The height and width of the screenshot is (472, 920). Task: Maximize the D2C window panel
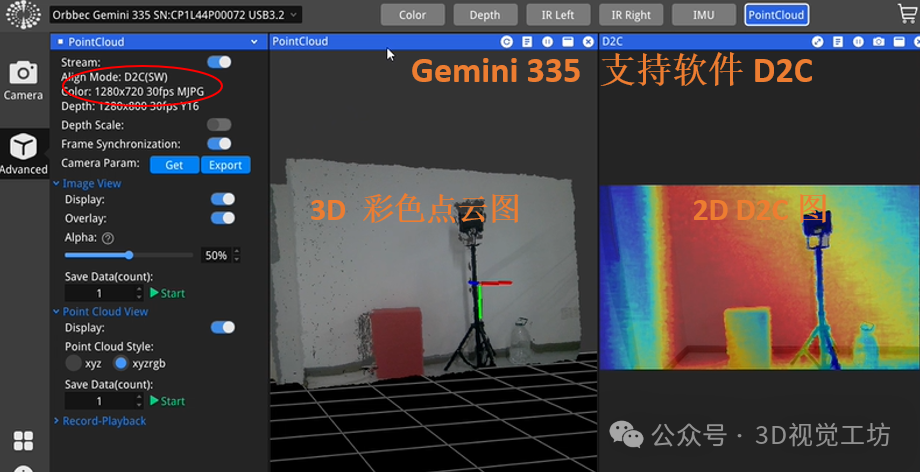899,42
